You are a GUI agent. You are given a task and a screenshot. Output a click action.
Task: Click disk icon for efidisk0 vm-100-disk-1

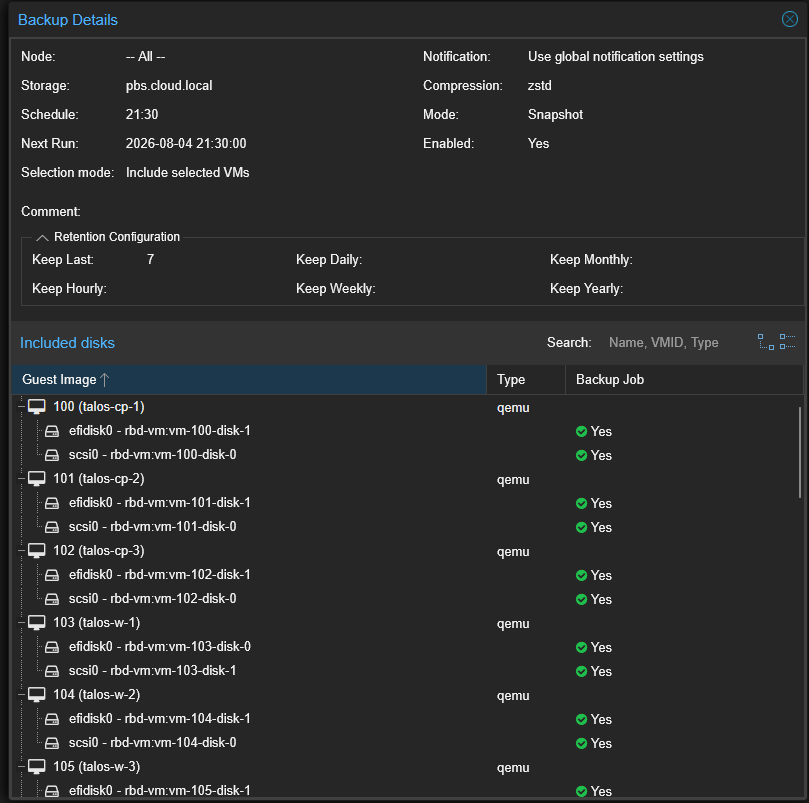click(x=52, y=431)
